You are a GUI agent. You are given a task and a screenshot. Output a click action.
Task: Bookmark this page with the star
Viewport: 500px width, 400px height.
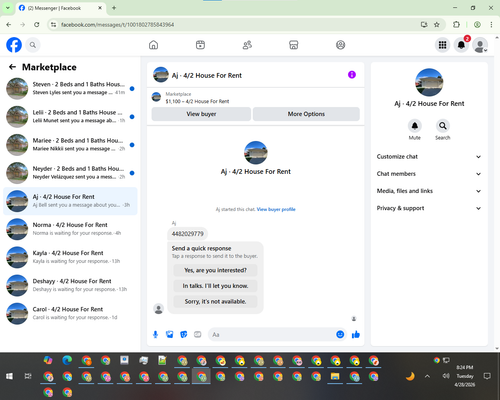click(437, 25)
